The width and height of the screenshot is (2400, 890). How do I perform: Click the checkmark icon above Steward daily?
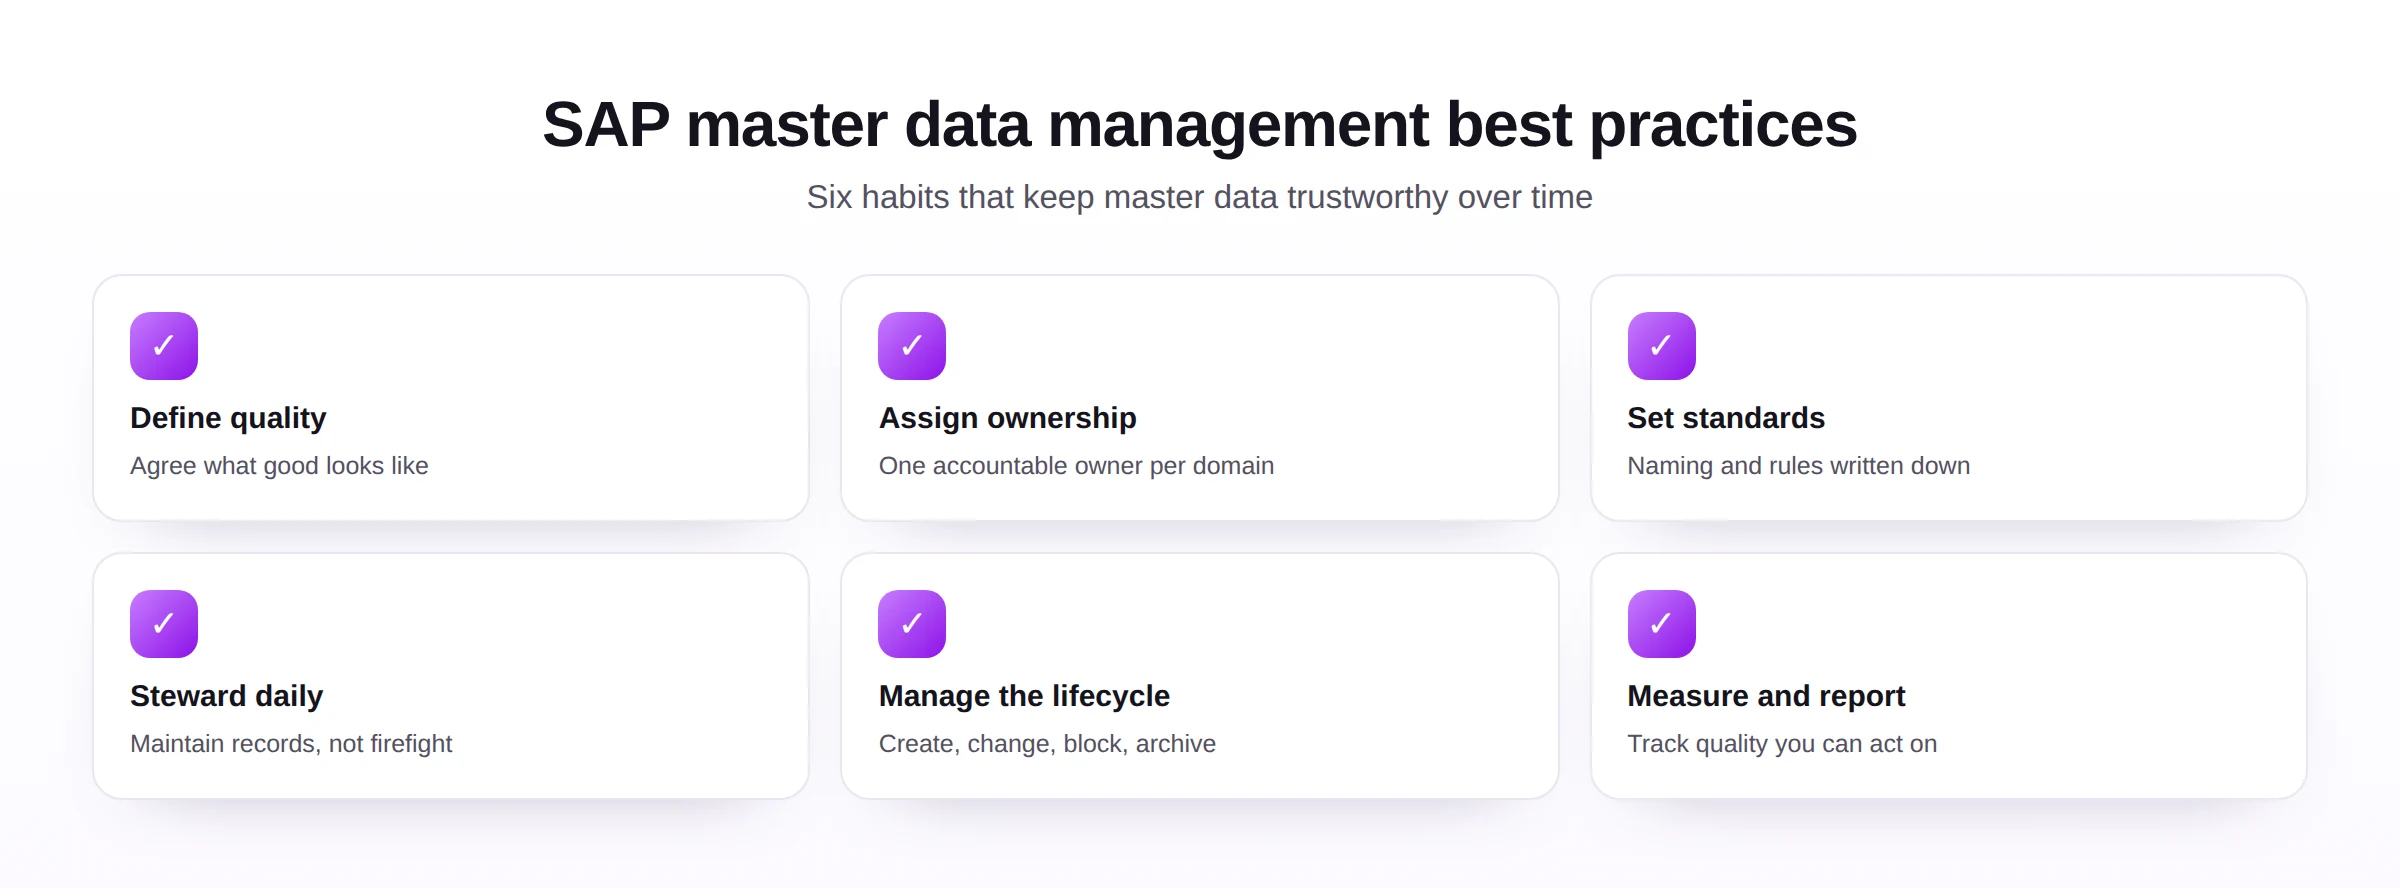(x=164, y=624)
